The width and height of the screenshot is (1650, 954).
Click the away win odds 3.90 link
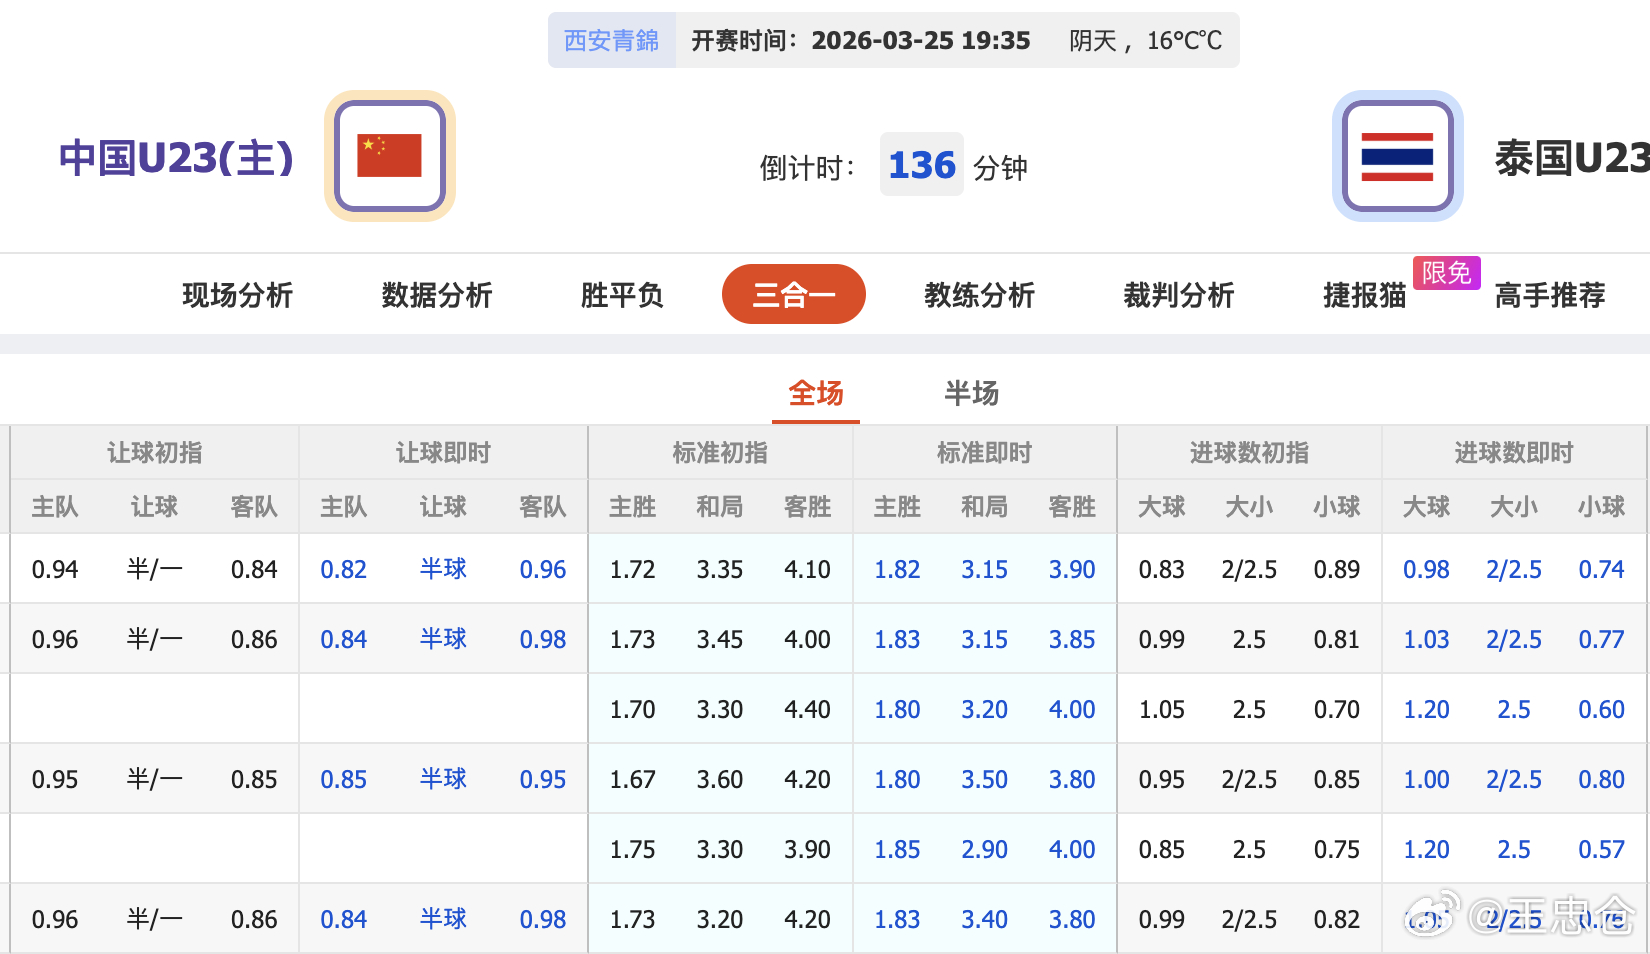pos(1071,569)
